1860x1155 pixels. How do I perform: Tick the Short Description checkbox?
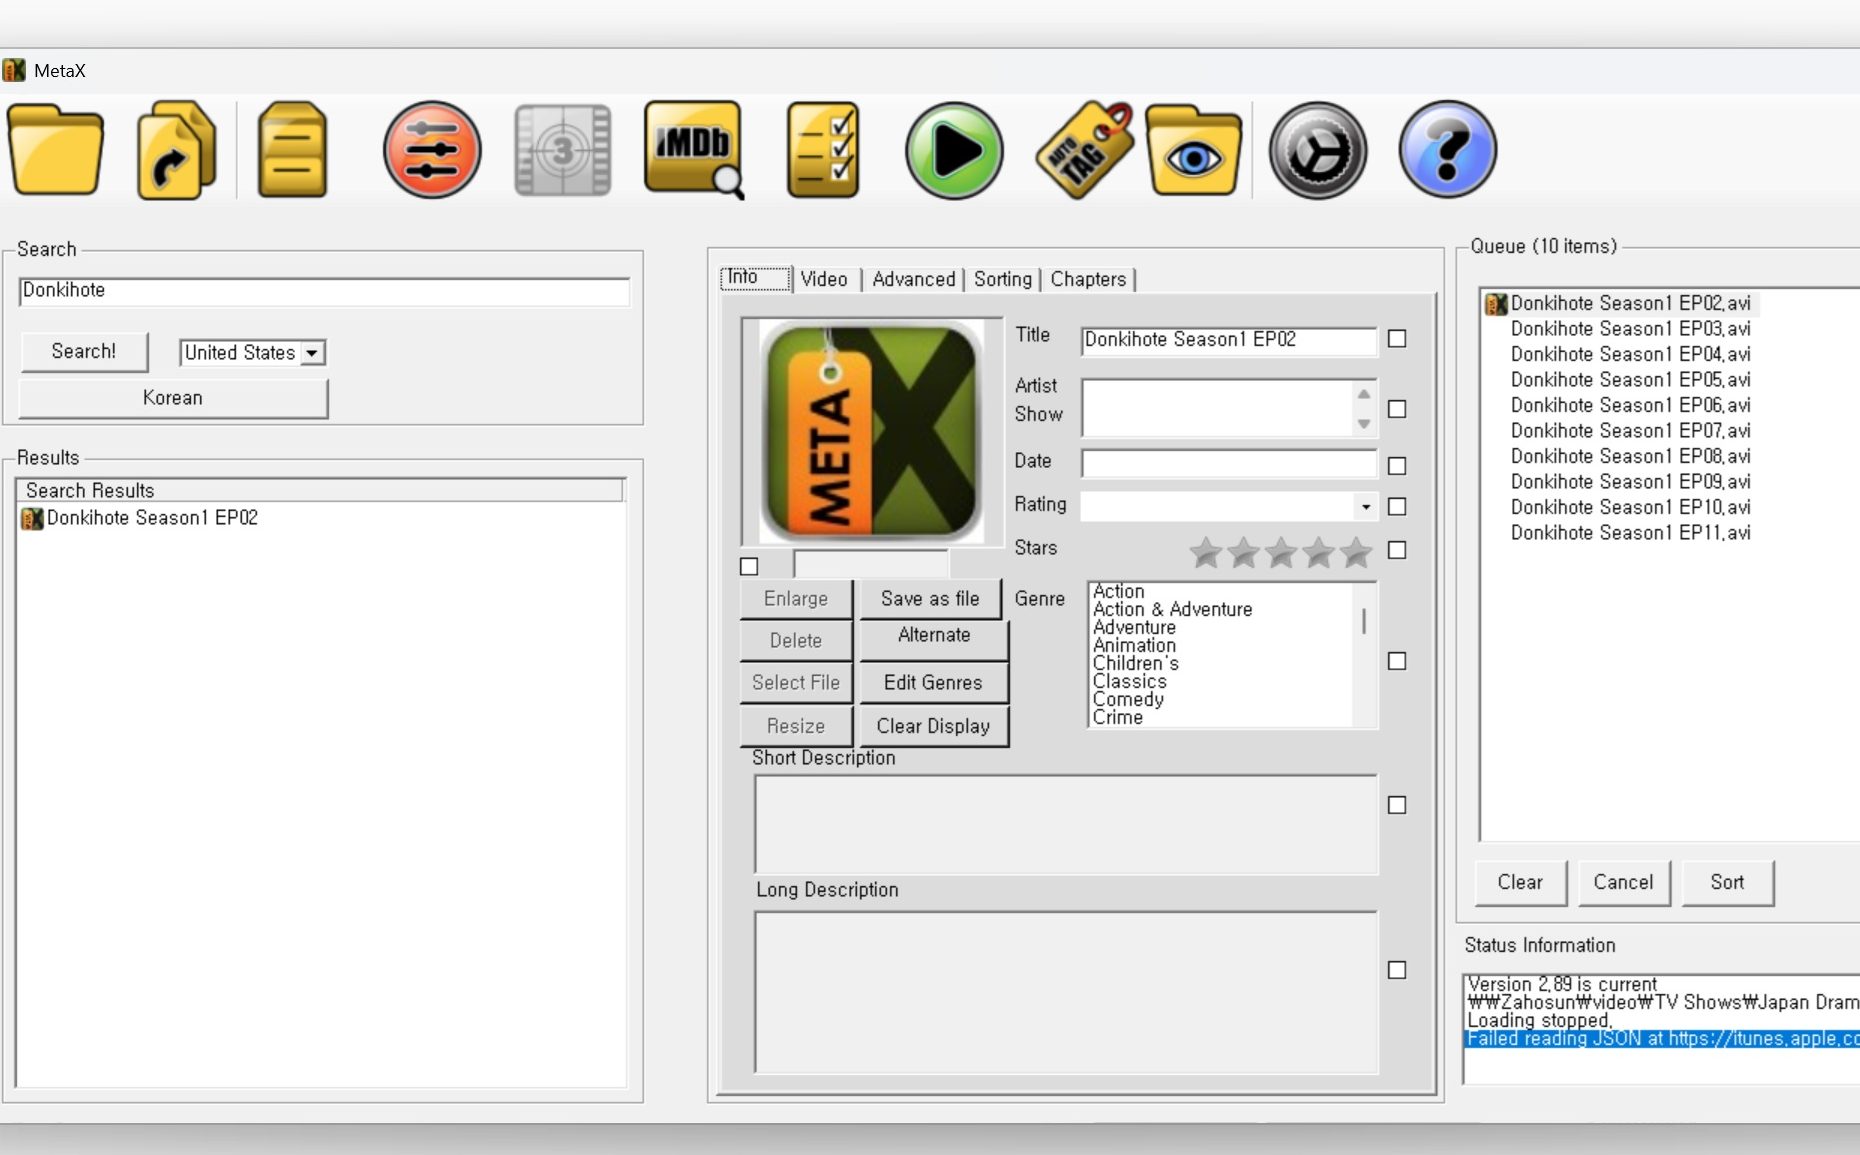1397,805
